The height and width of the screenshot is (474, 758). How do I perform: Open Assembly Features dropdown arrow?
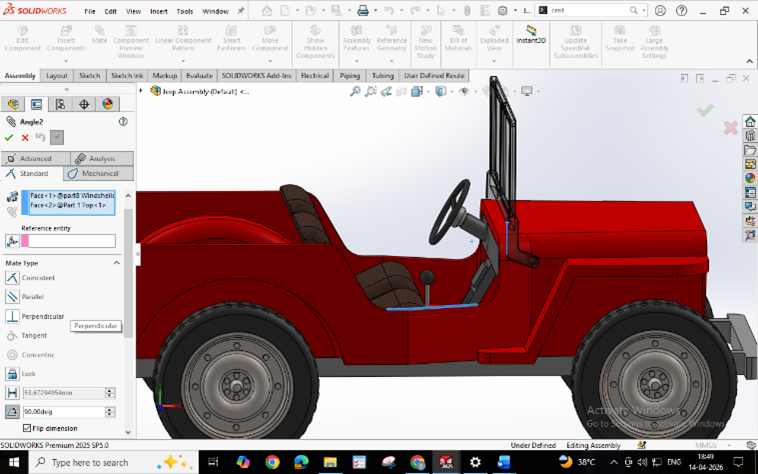tap(356, 61)
